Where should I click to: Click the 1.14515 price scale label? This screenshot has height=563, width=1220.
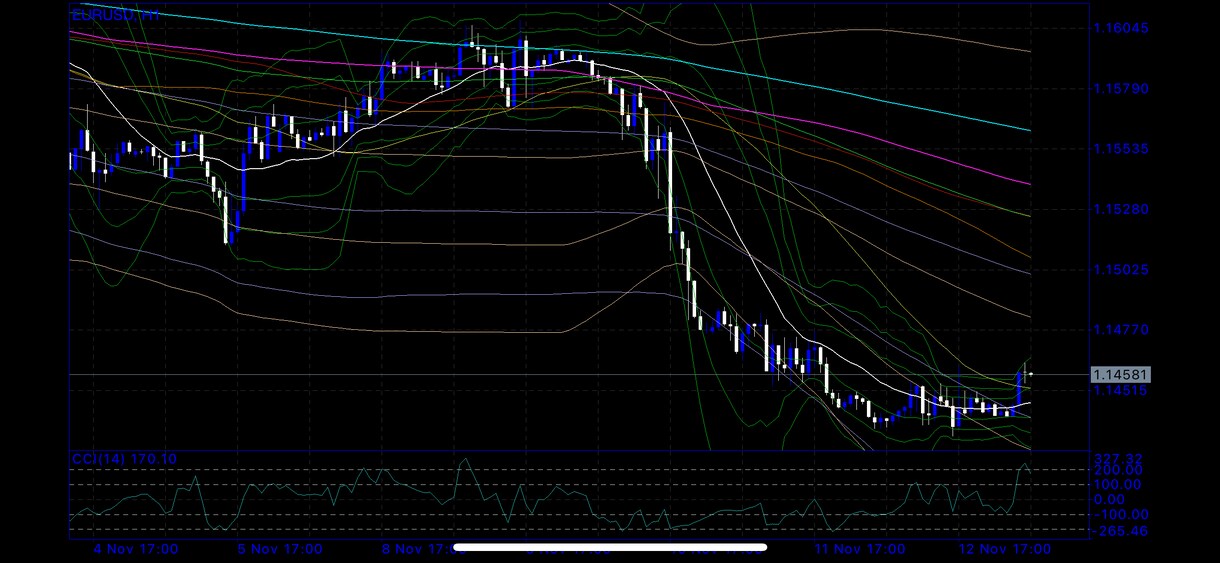point(1121,390)
